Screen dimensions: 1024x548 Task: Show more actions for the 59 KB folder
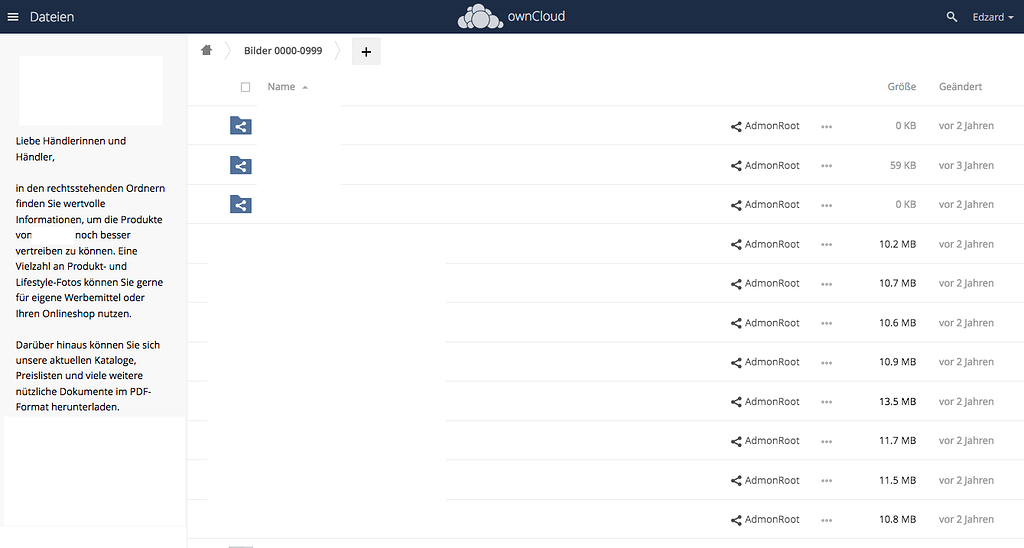pyautogui.click(x=826, y=166)
